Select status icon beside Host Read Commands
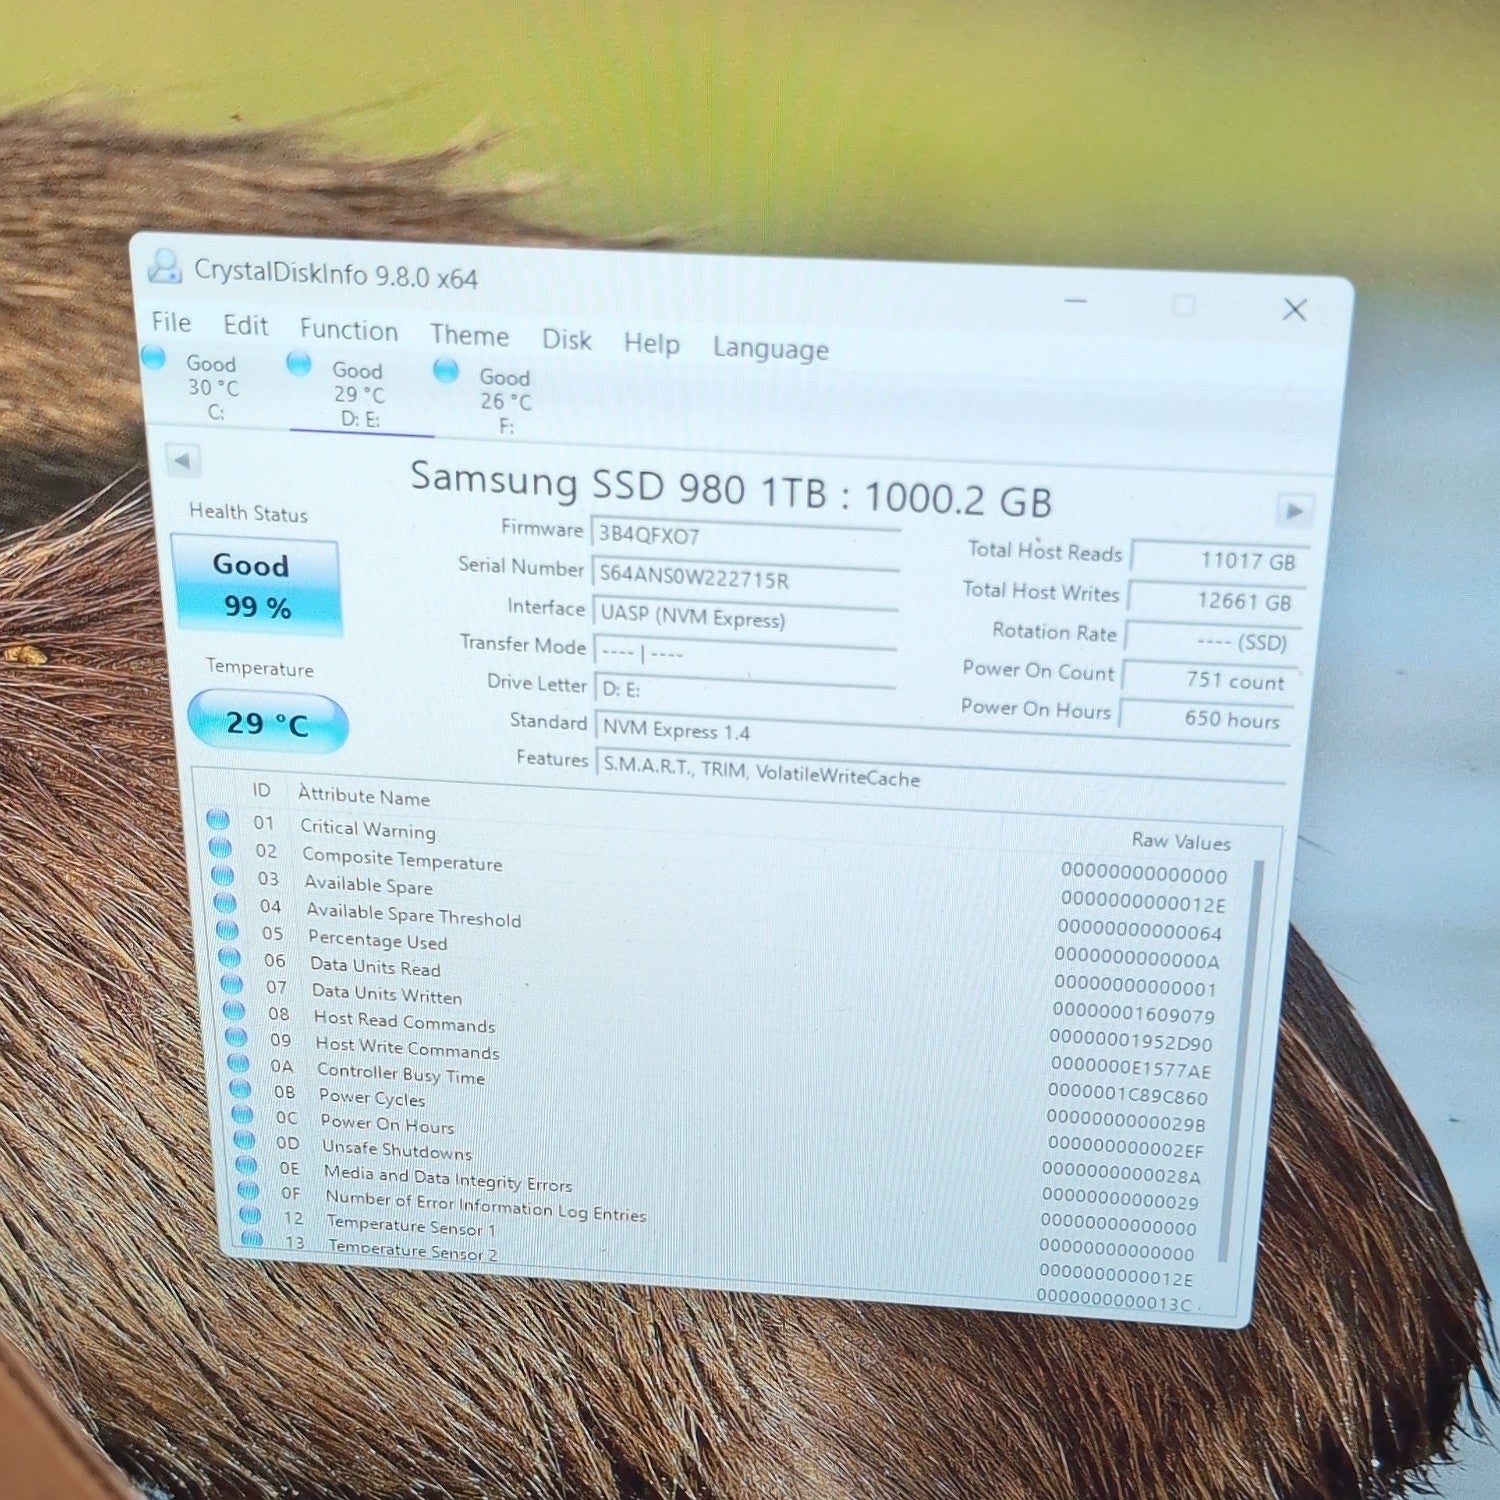Screen dimensions: 1500x1500 tap(234, 1010)
